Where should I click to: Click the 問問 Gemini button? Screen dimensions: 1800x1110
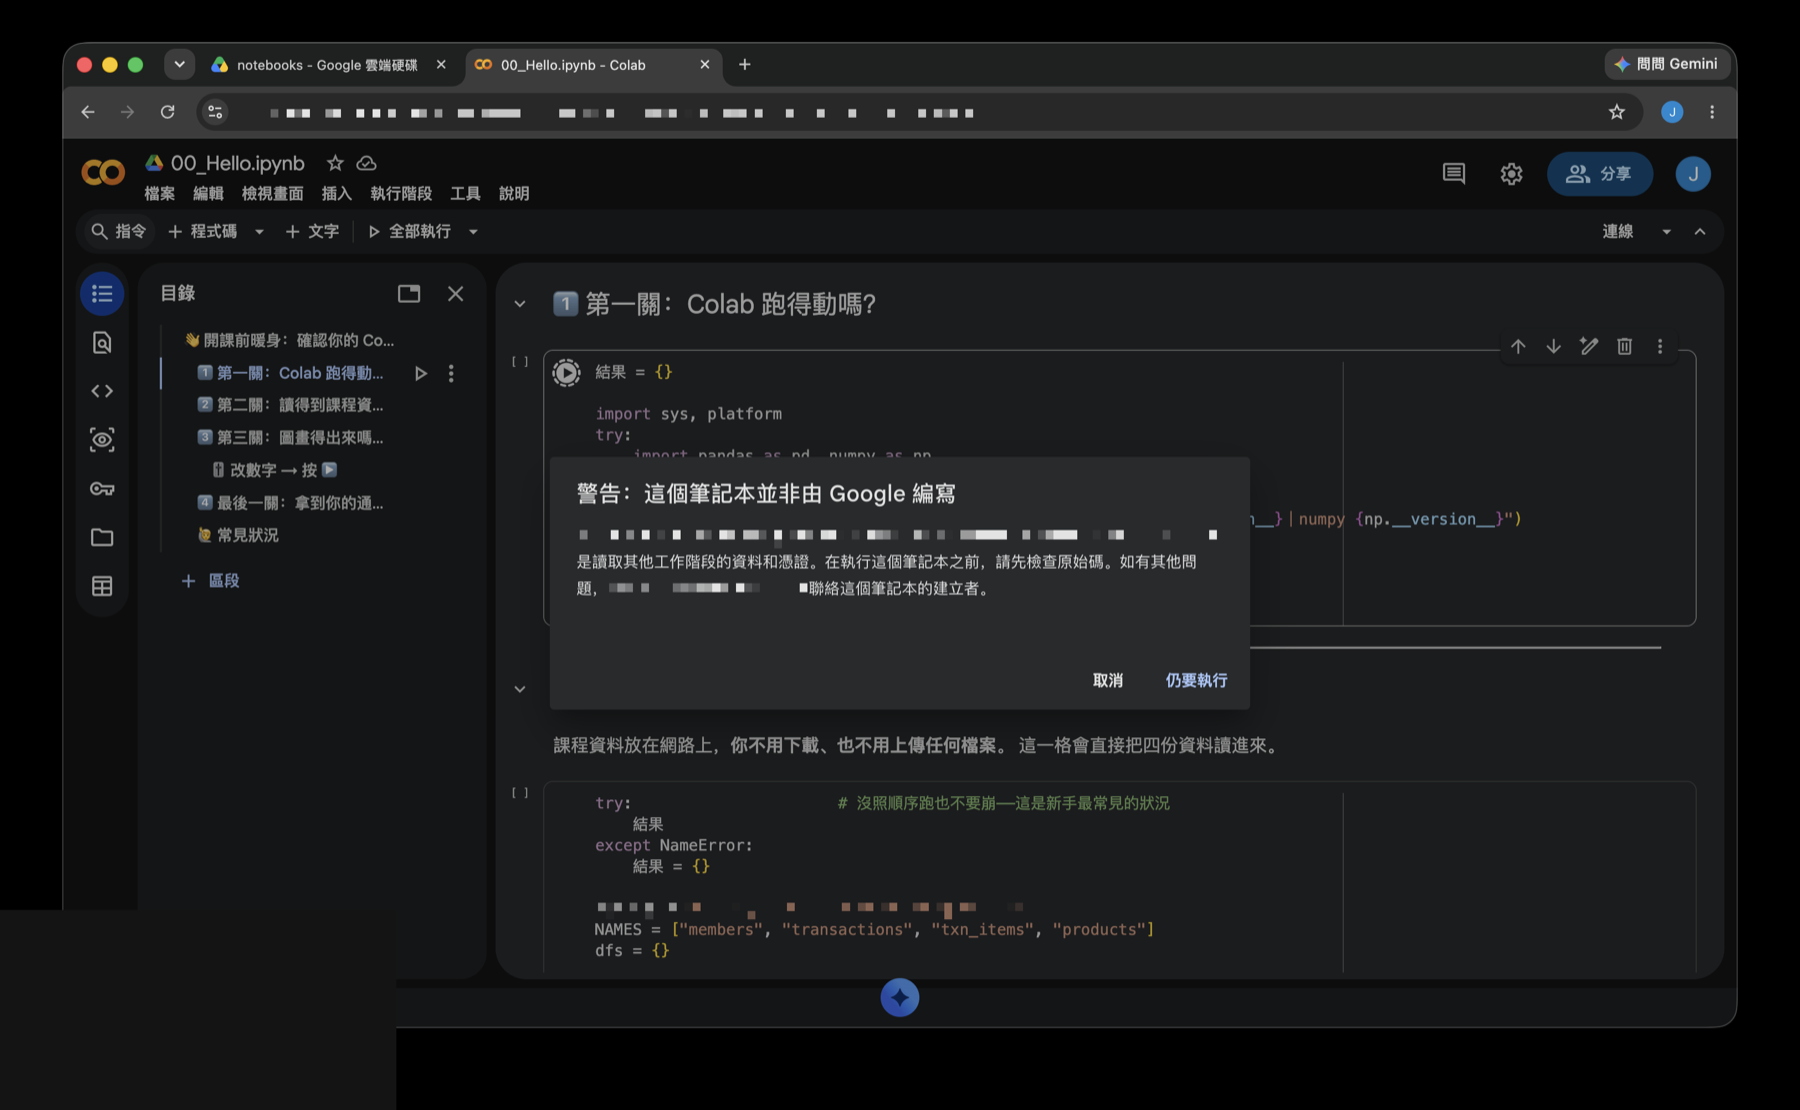[x=1666, y=64]
